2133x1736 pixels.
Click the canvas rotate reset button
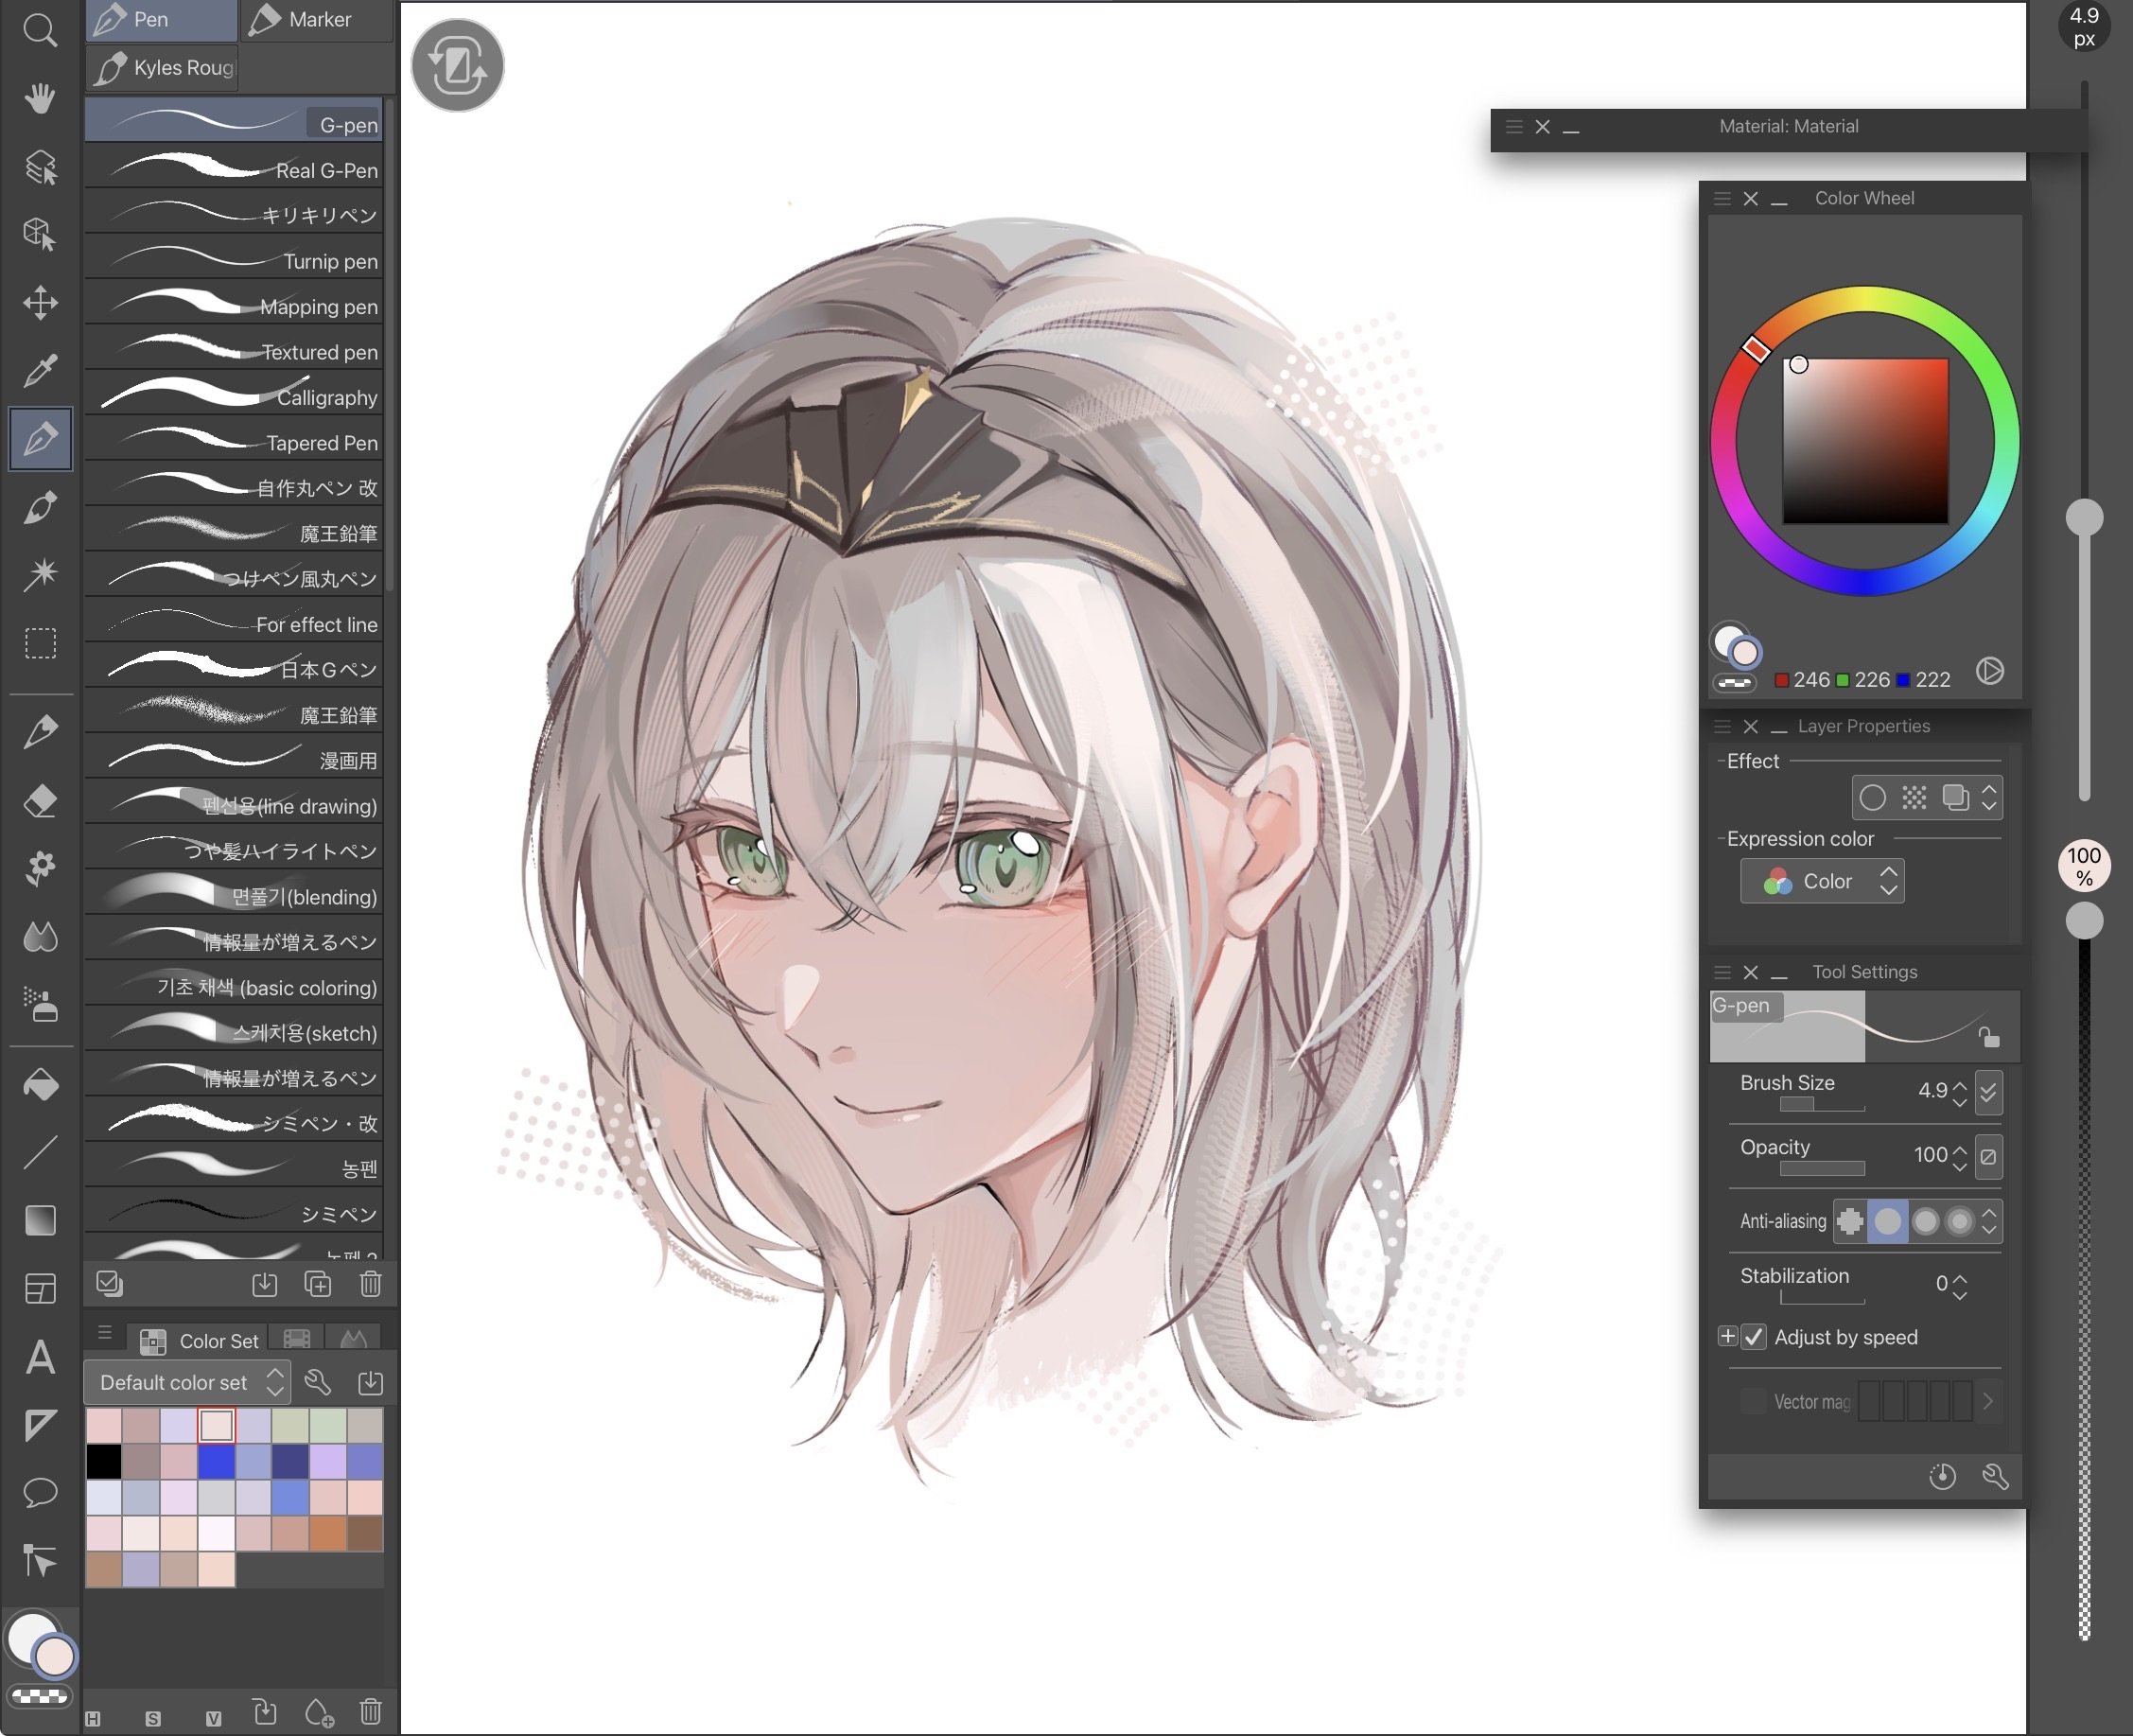coord(458,66)
